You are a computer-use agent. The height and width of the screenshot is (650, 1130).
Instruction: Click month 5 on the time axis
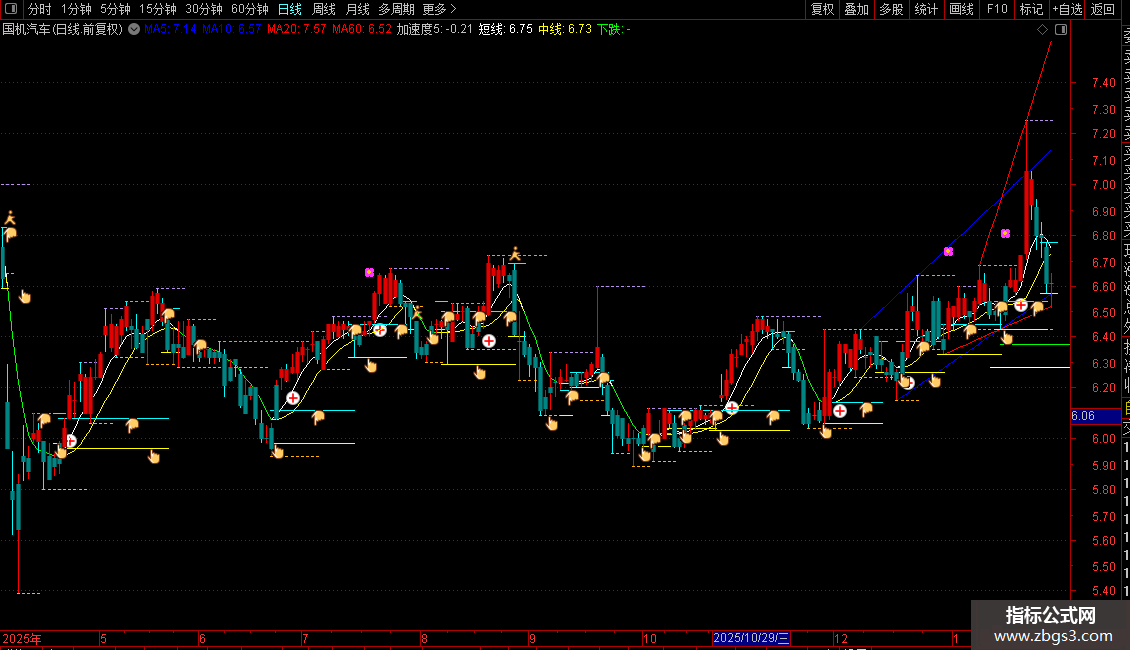(103, 638)
